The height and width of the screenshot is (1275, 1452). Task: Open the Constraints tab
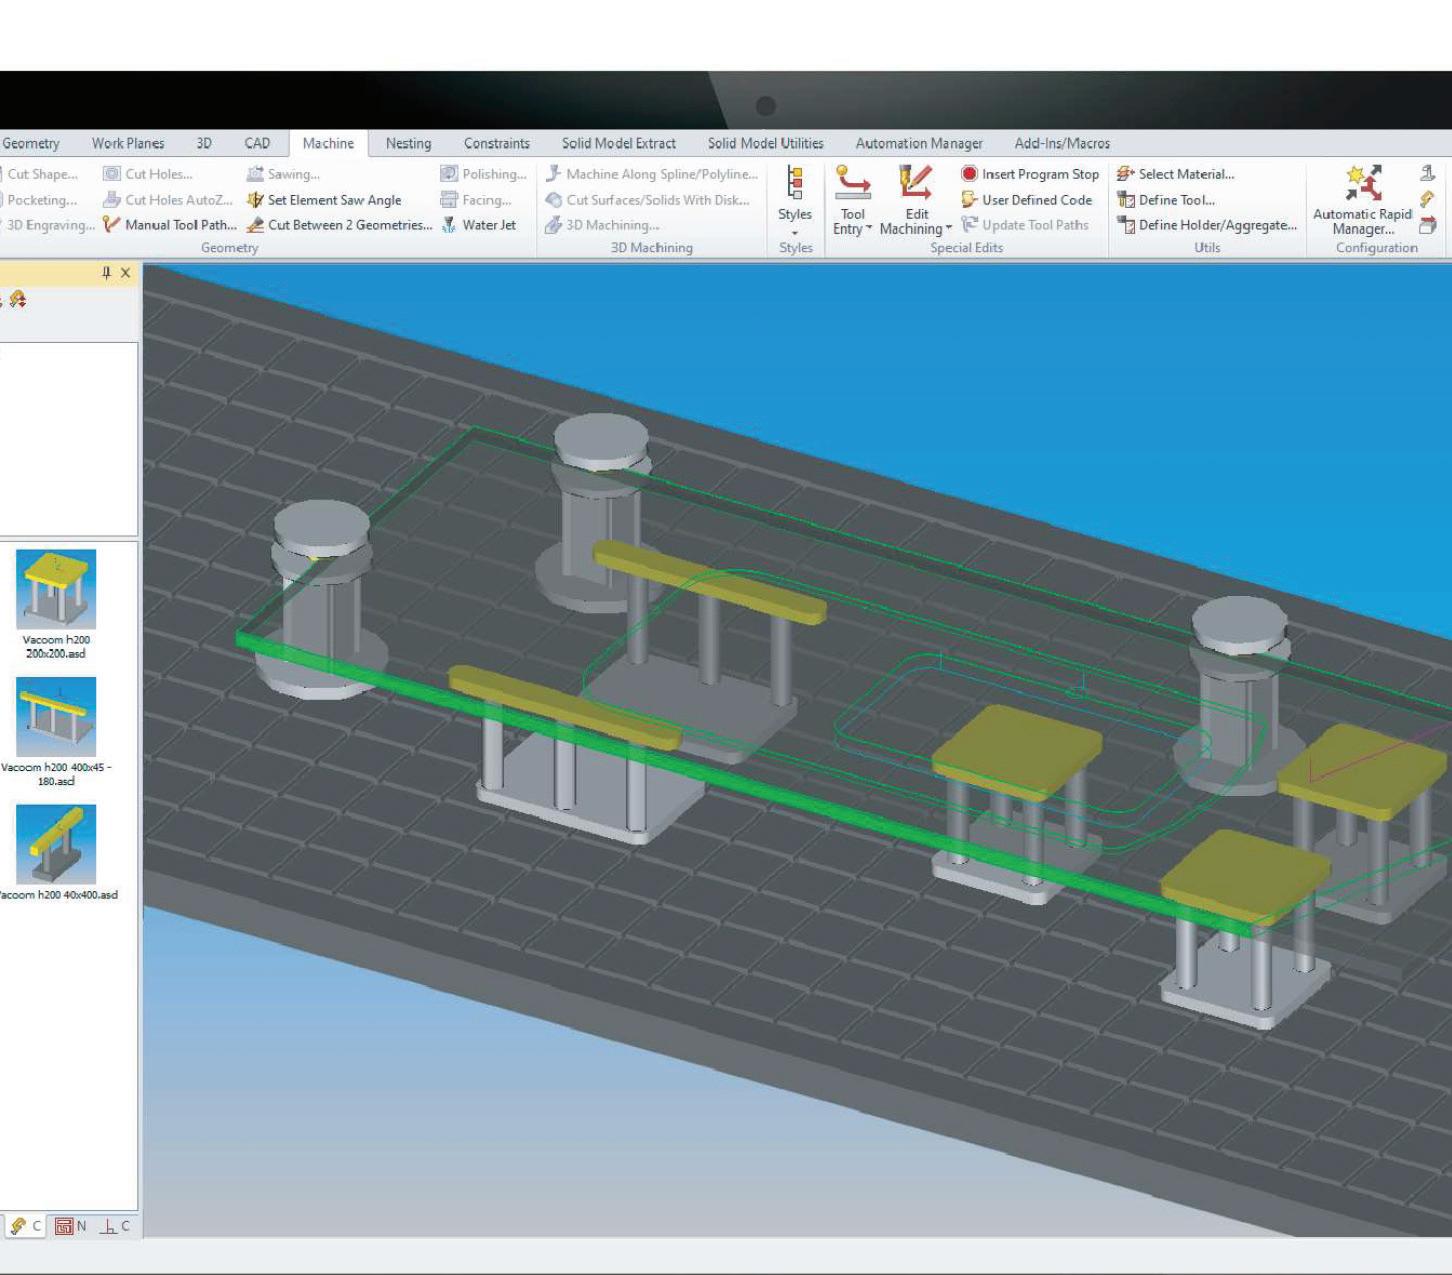pyautogui.click(x=497, y=144)
